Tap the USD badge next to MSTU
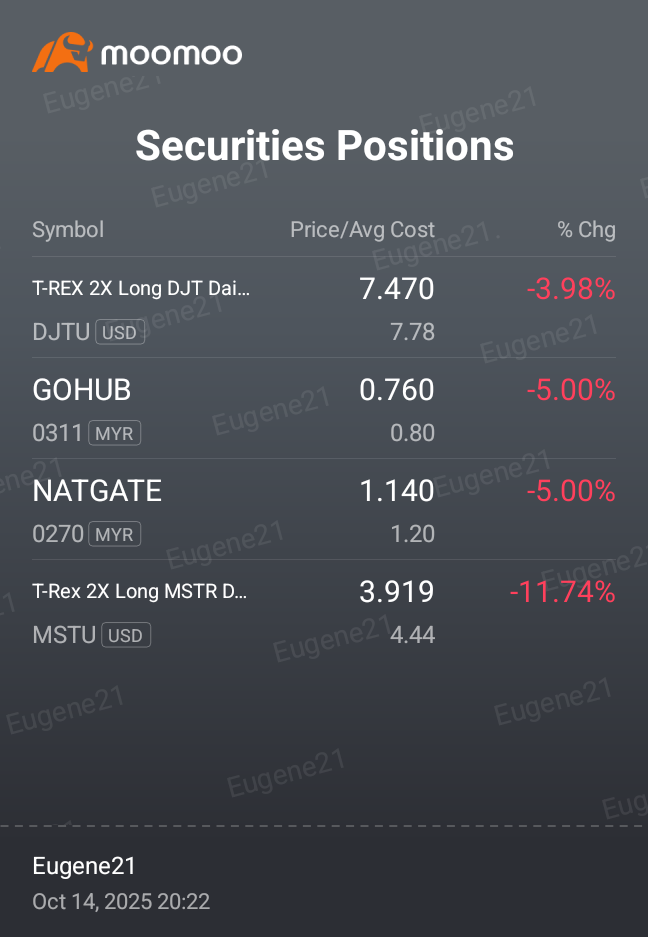Screen dimensions: 648x937 point(126,635)
